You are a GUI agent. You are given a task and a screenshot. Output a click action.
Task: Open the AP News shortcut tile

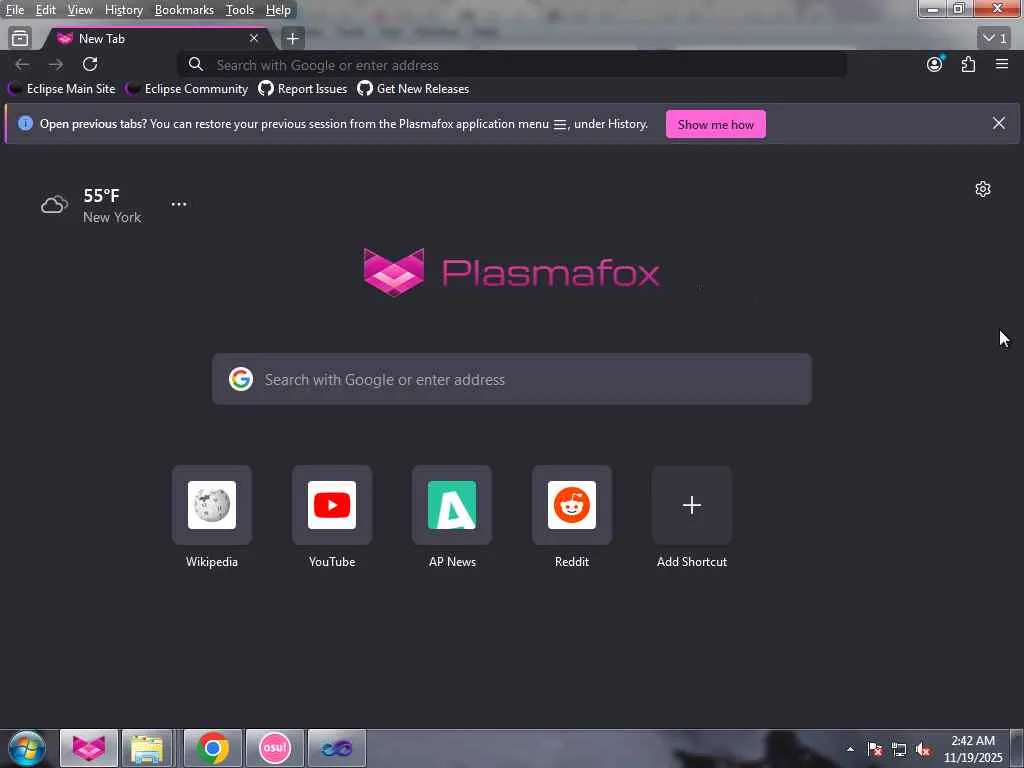click(x=452, y=505)
